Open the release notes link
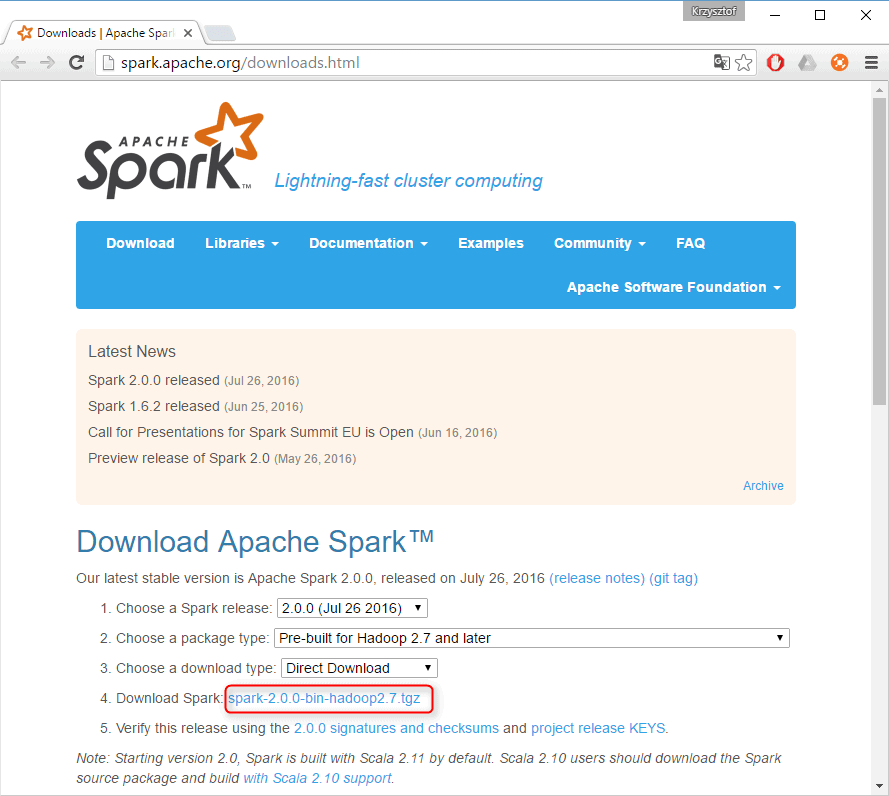The height and width of the screenshot is (796, 889). pos(597,578)
